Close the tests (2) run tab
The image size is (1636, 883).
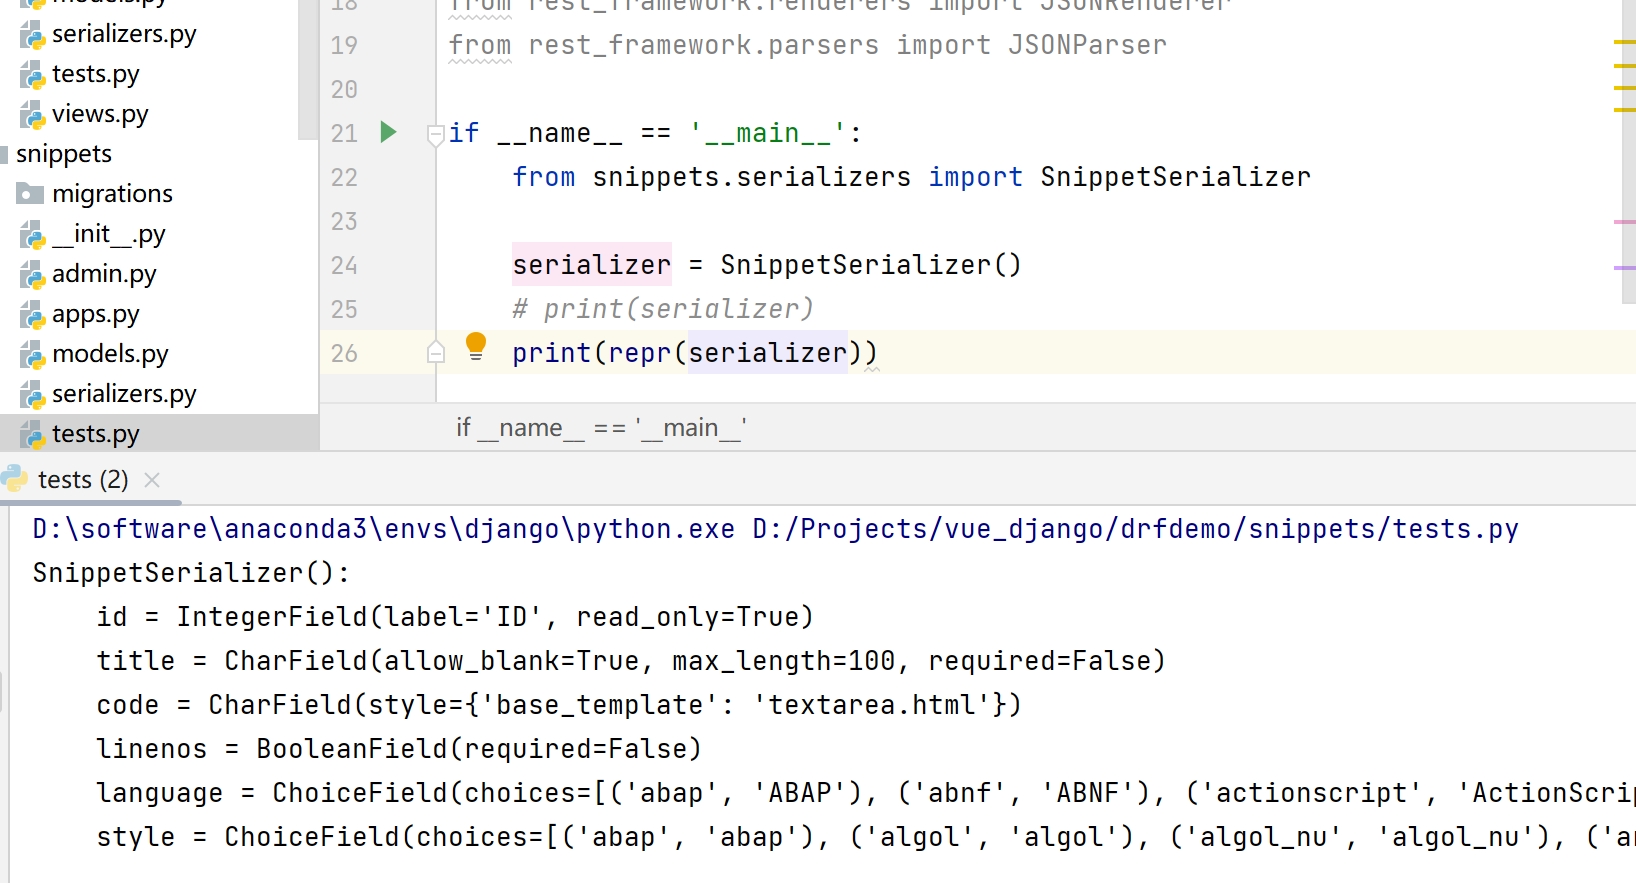(x=152, y=480)
